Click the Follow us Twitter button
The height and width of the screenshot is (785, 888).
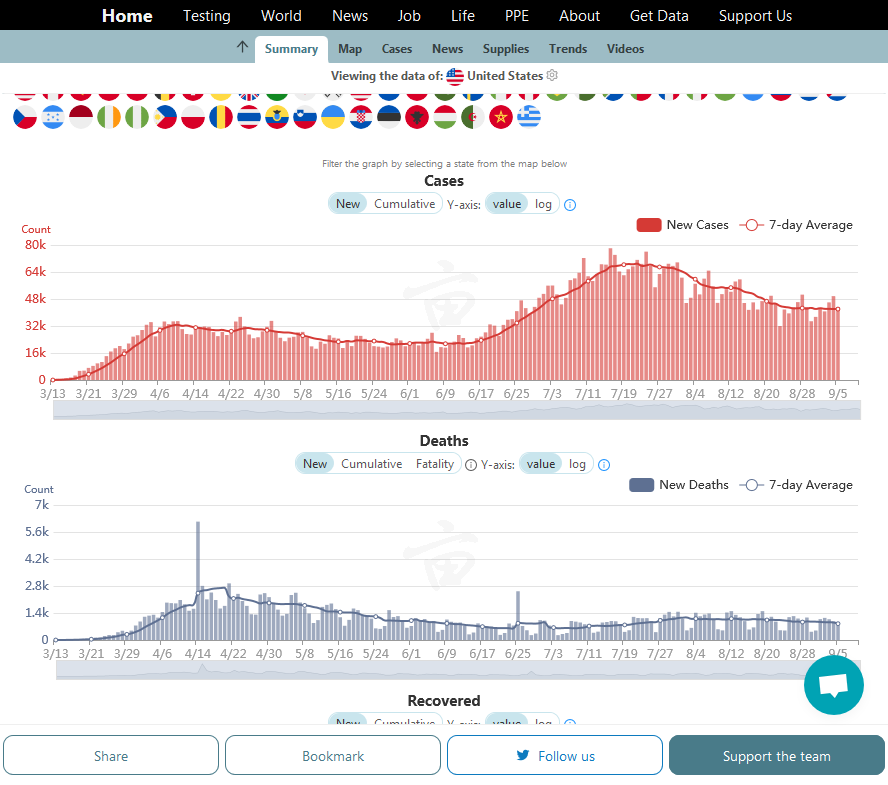(x=555, y=756)
